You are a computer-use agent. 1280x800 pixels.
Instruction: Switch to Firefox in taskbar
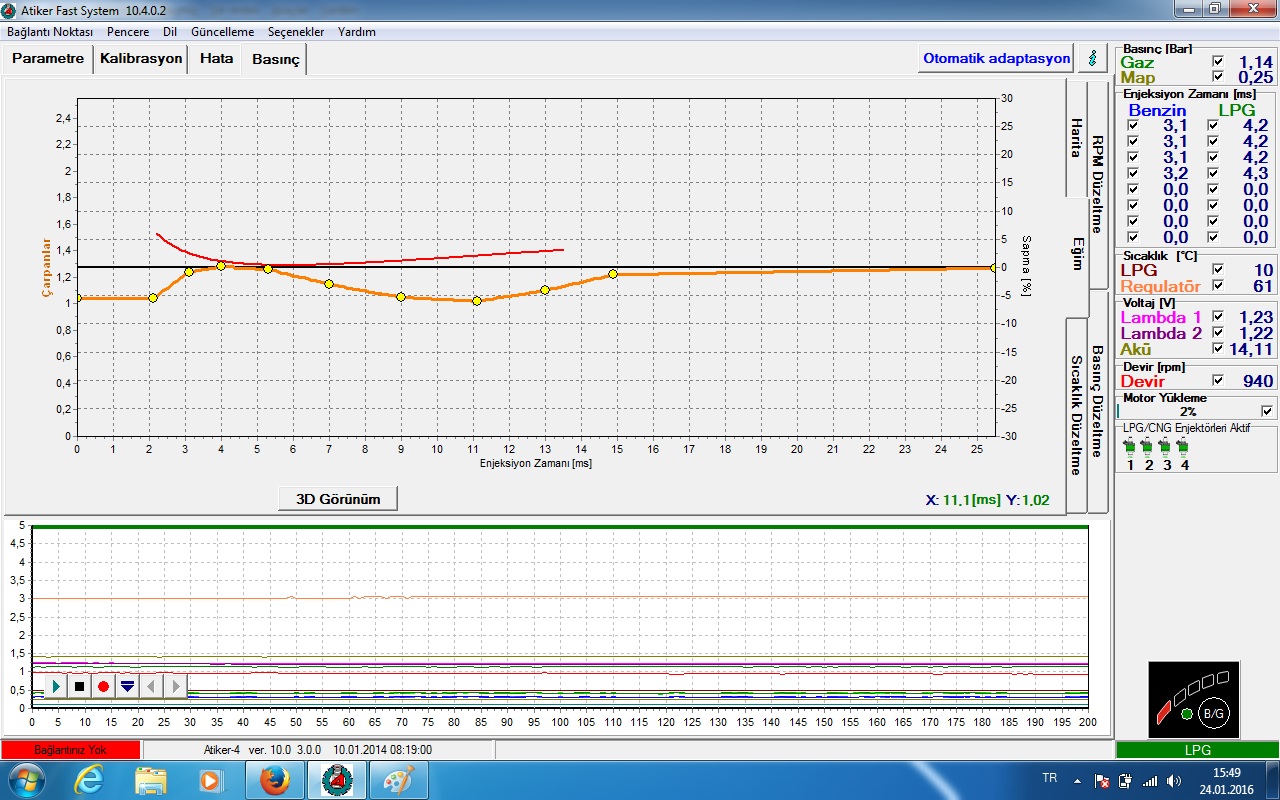point(275,780)
